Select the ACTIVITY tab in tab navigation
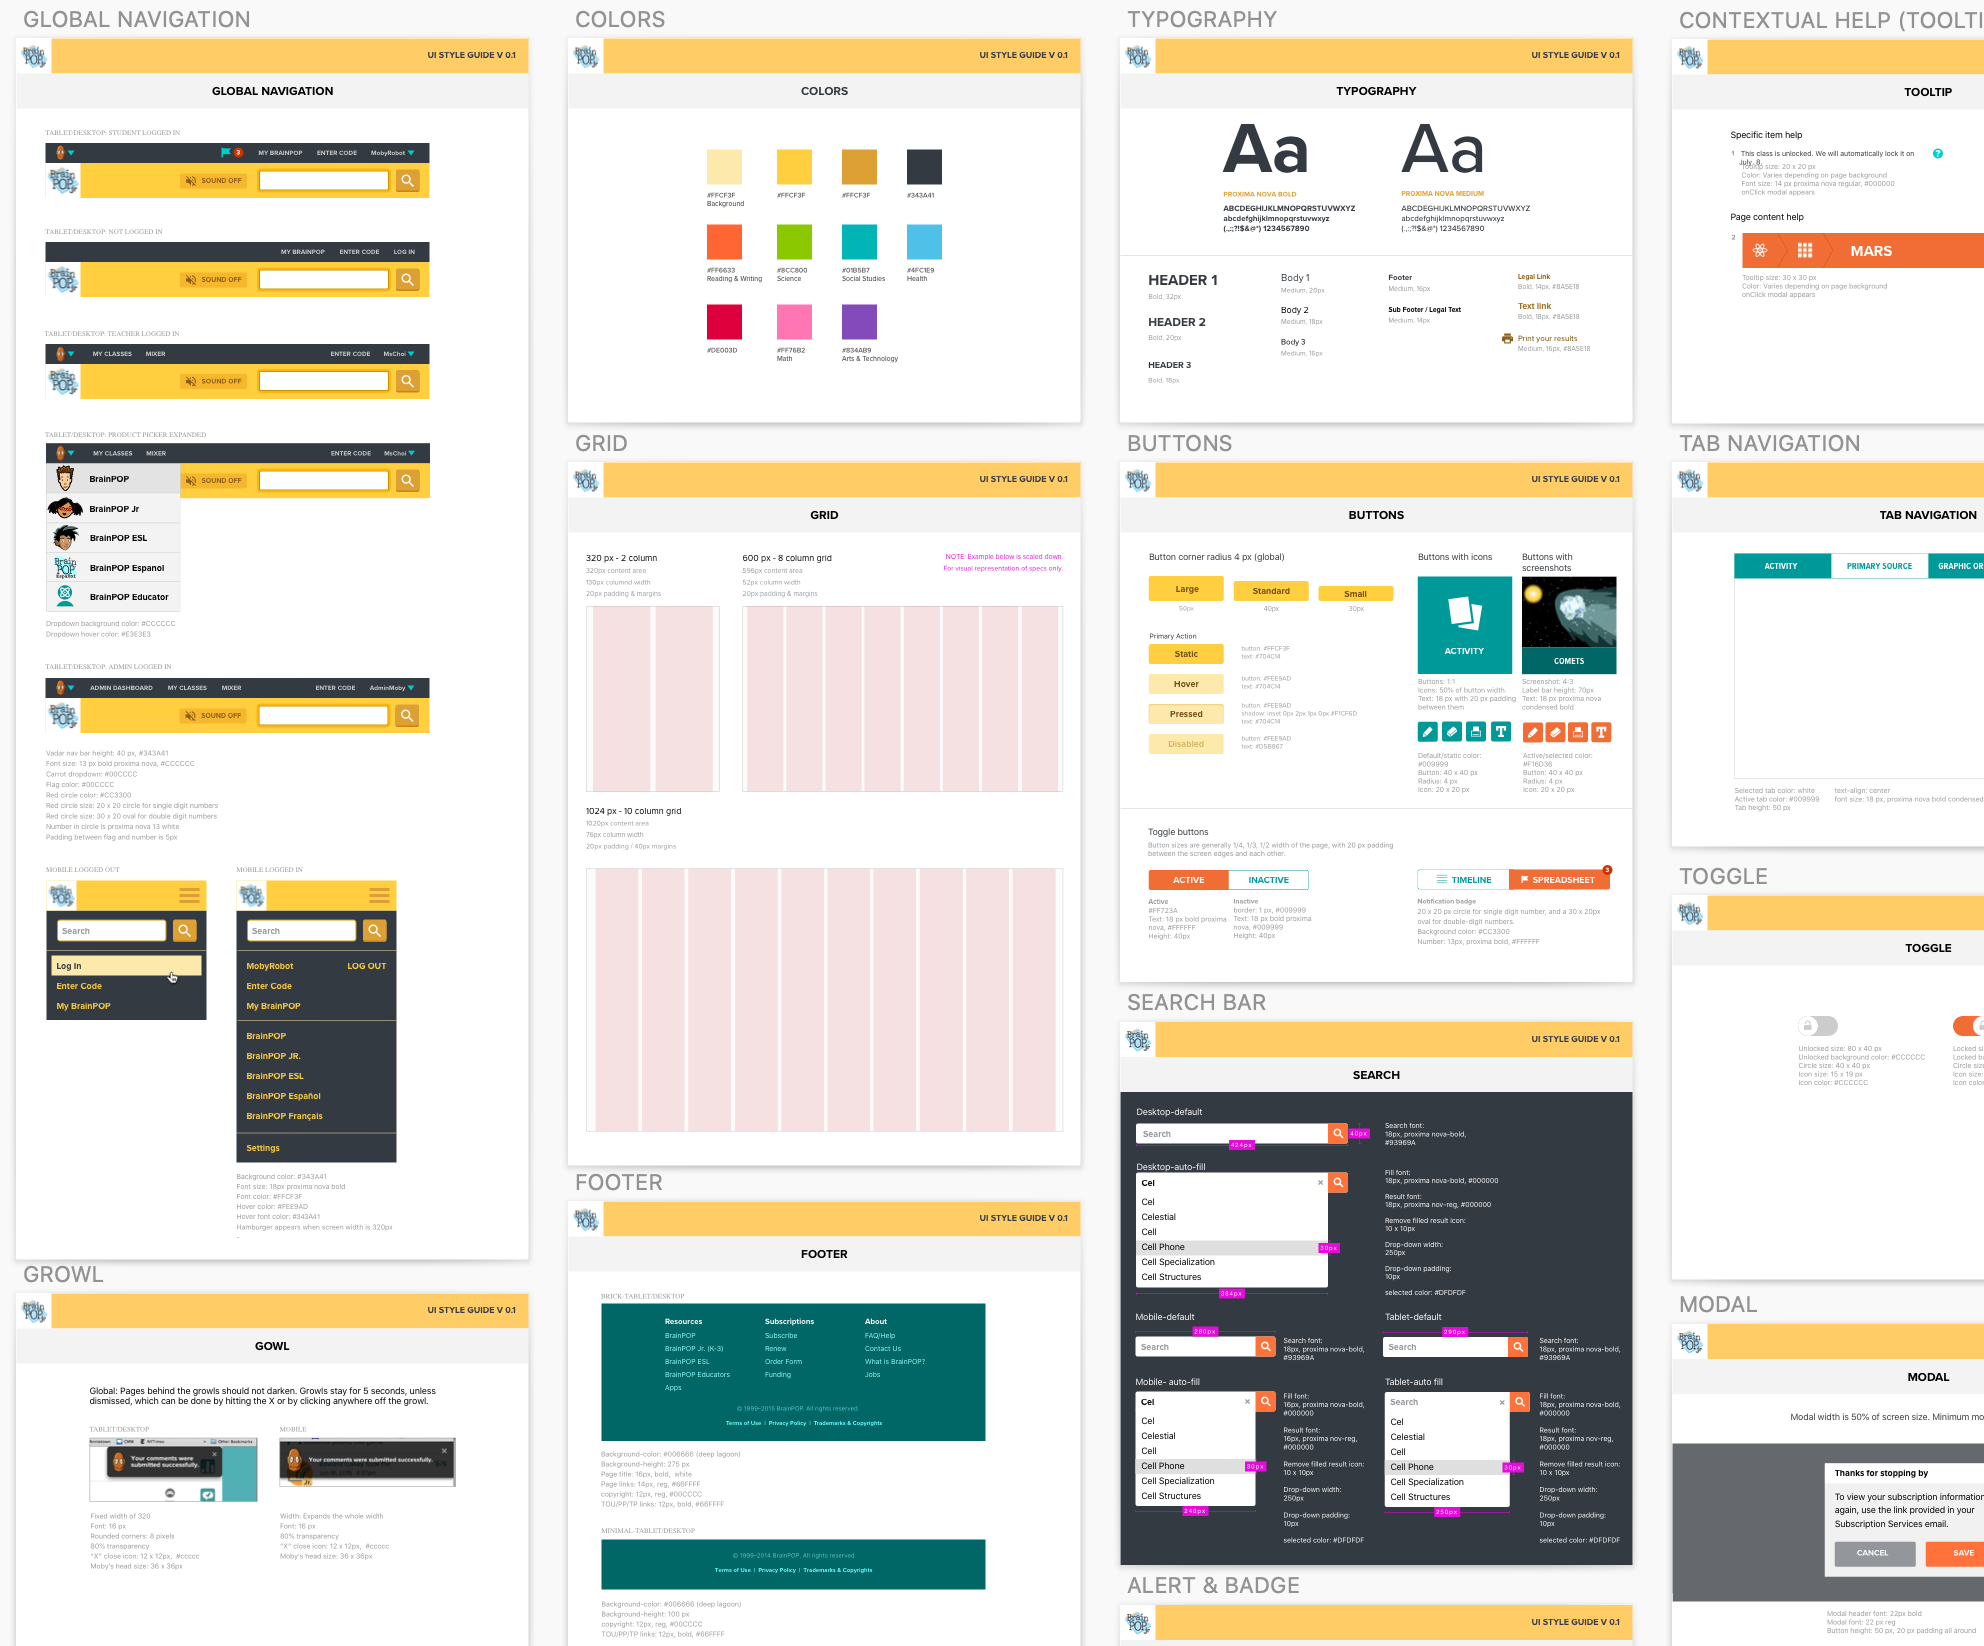1984x1646 pixels. point(1781,565)
